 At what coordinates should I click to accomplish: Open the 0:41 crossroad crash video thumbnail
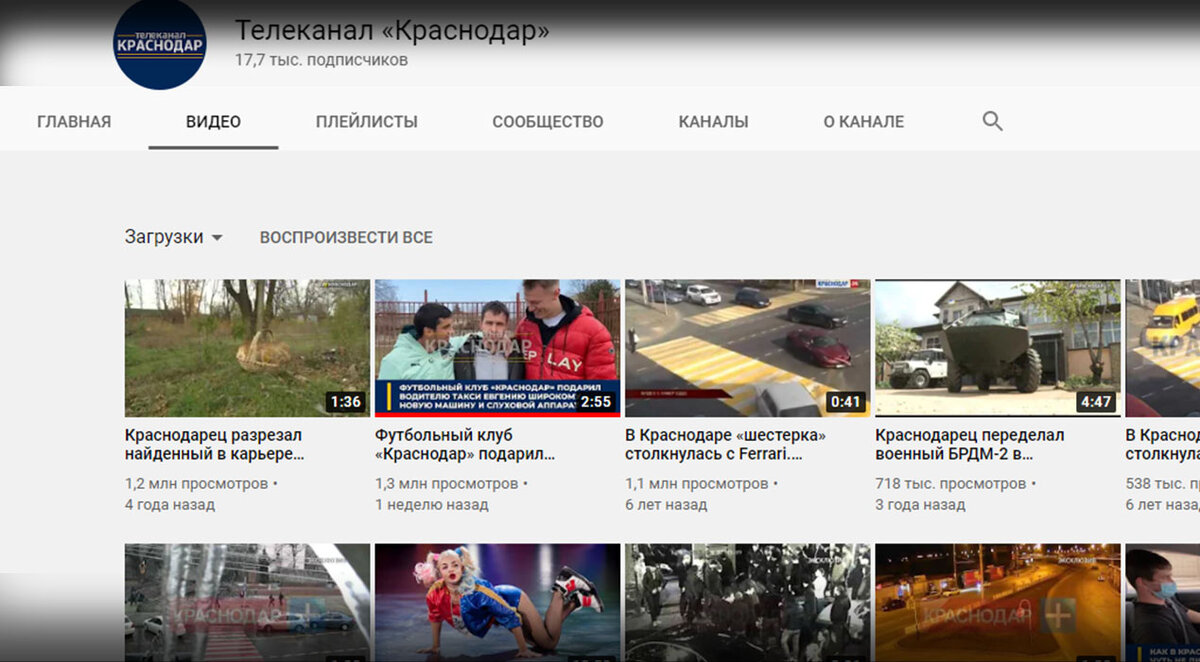tap(747, 348)
